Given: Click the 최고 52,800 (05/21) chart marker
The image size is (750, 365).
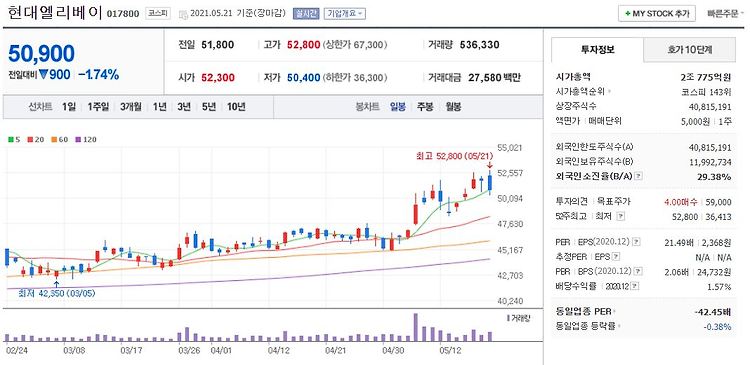Looking at the screenshot, I should tap(454, 155).
